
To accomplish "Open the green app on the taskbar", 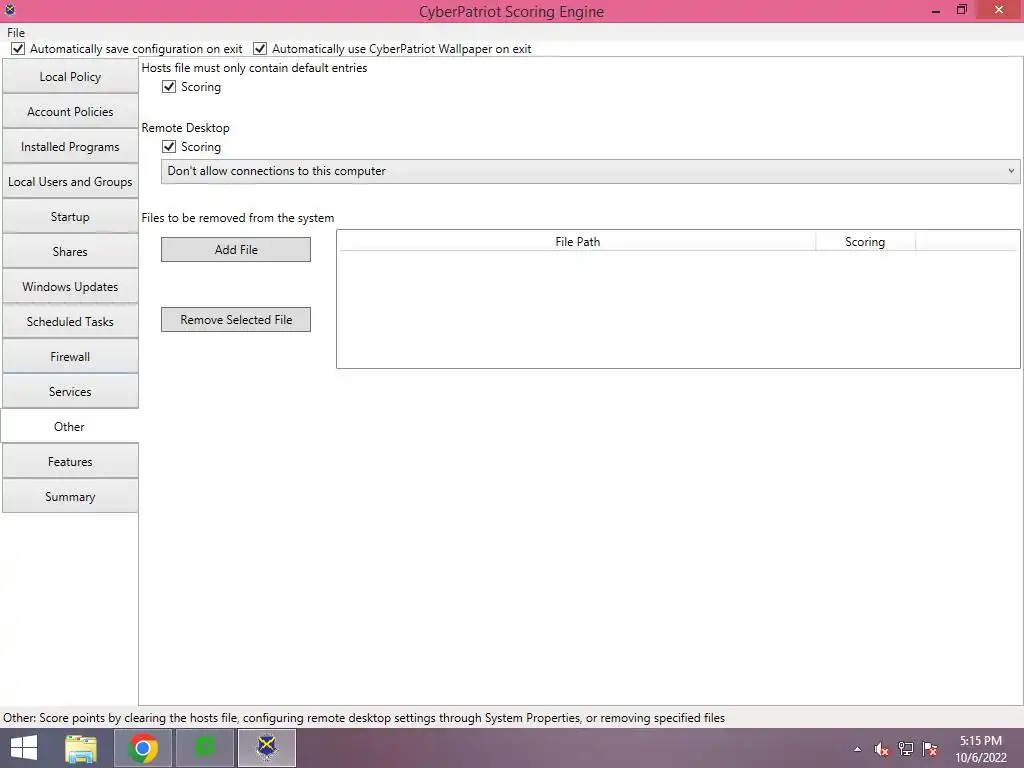I will click(205, 748).
